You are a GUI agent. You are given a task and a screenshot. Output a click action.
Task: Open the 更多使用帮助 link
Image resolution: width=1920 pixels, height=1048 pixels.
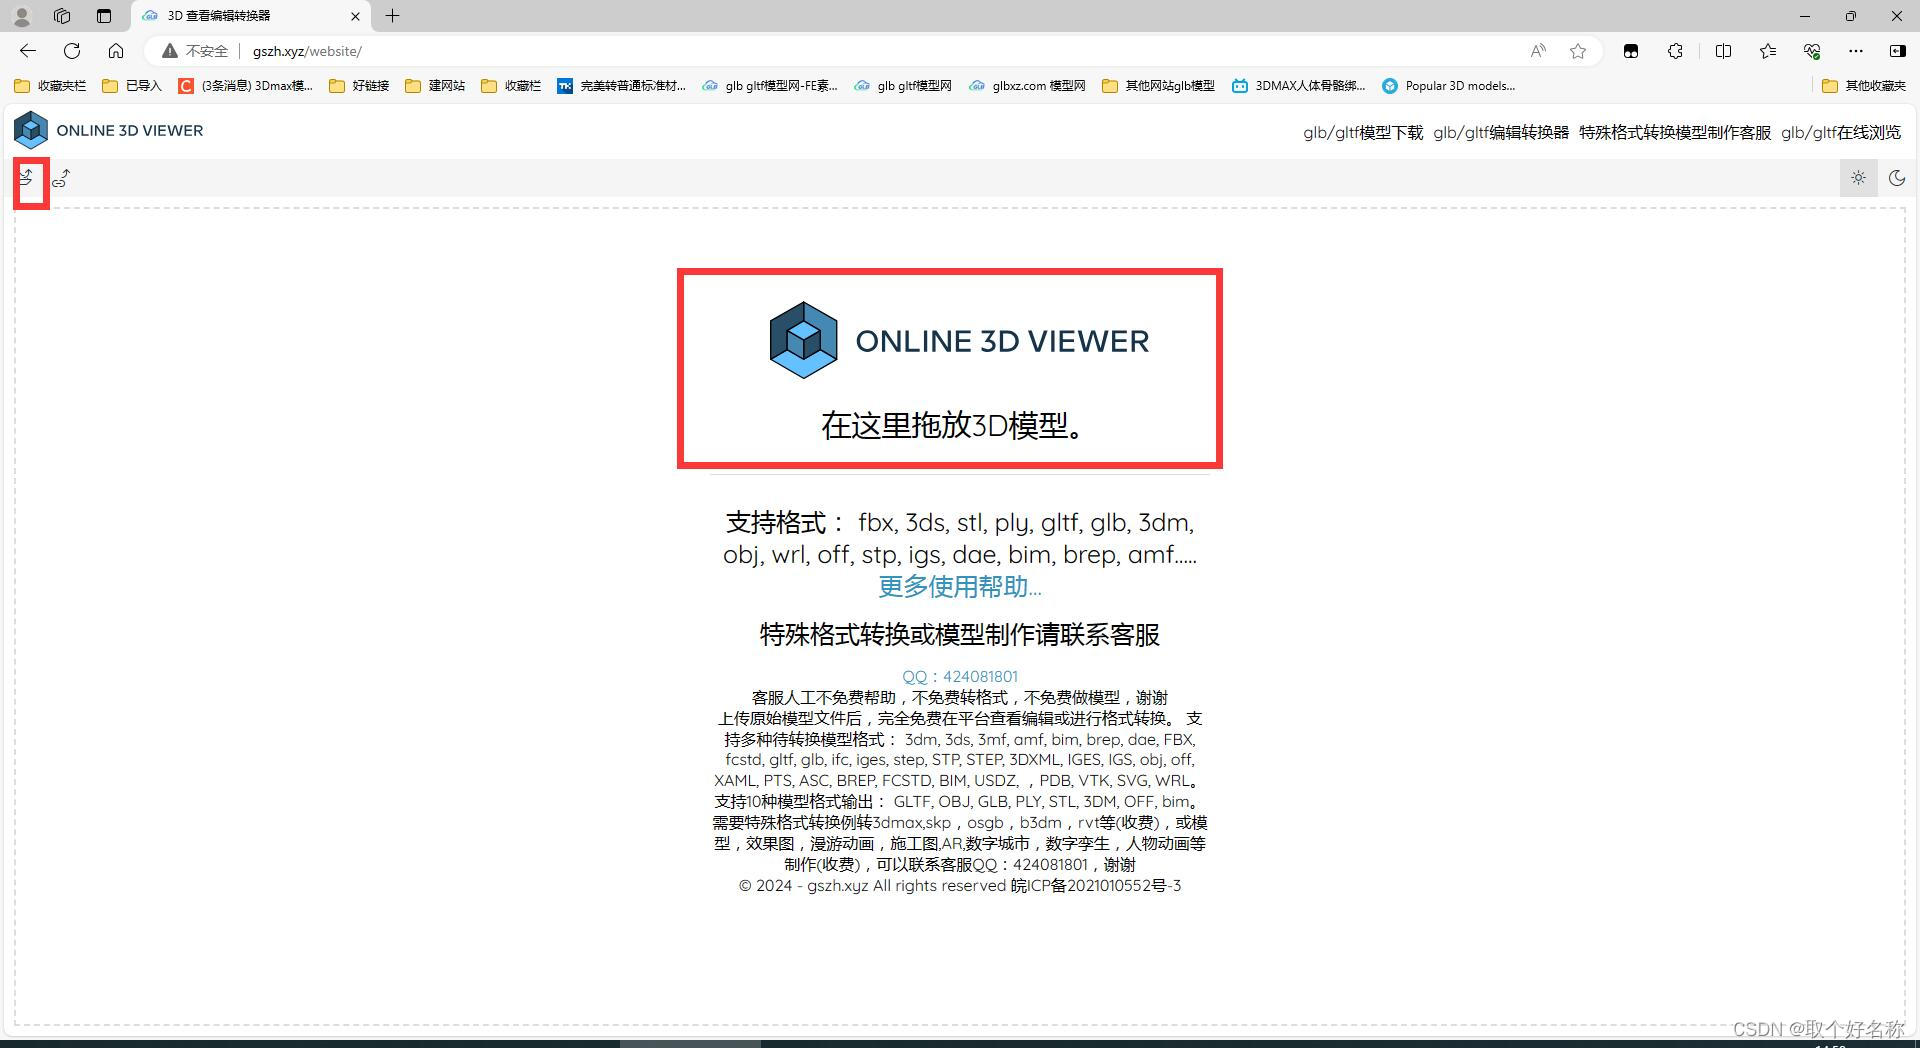pyautogui.click(x=959, y=586)
